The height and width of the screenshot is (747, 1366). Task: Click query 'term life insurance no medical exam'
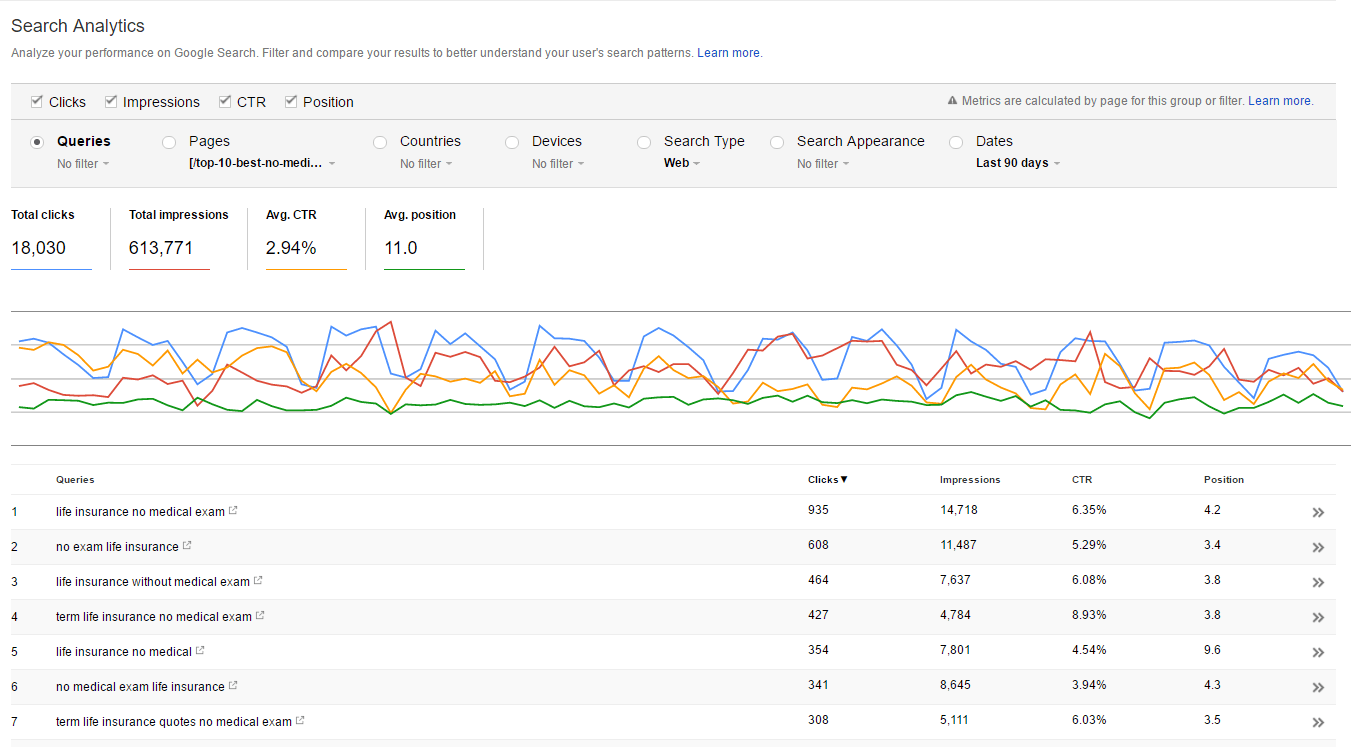tap(154, 617)
